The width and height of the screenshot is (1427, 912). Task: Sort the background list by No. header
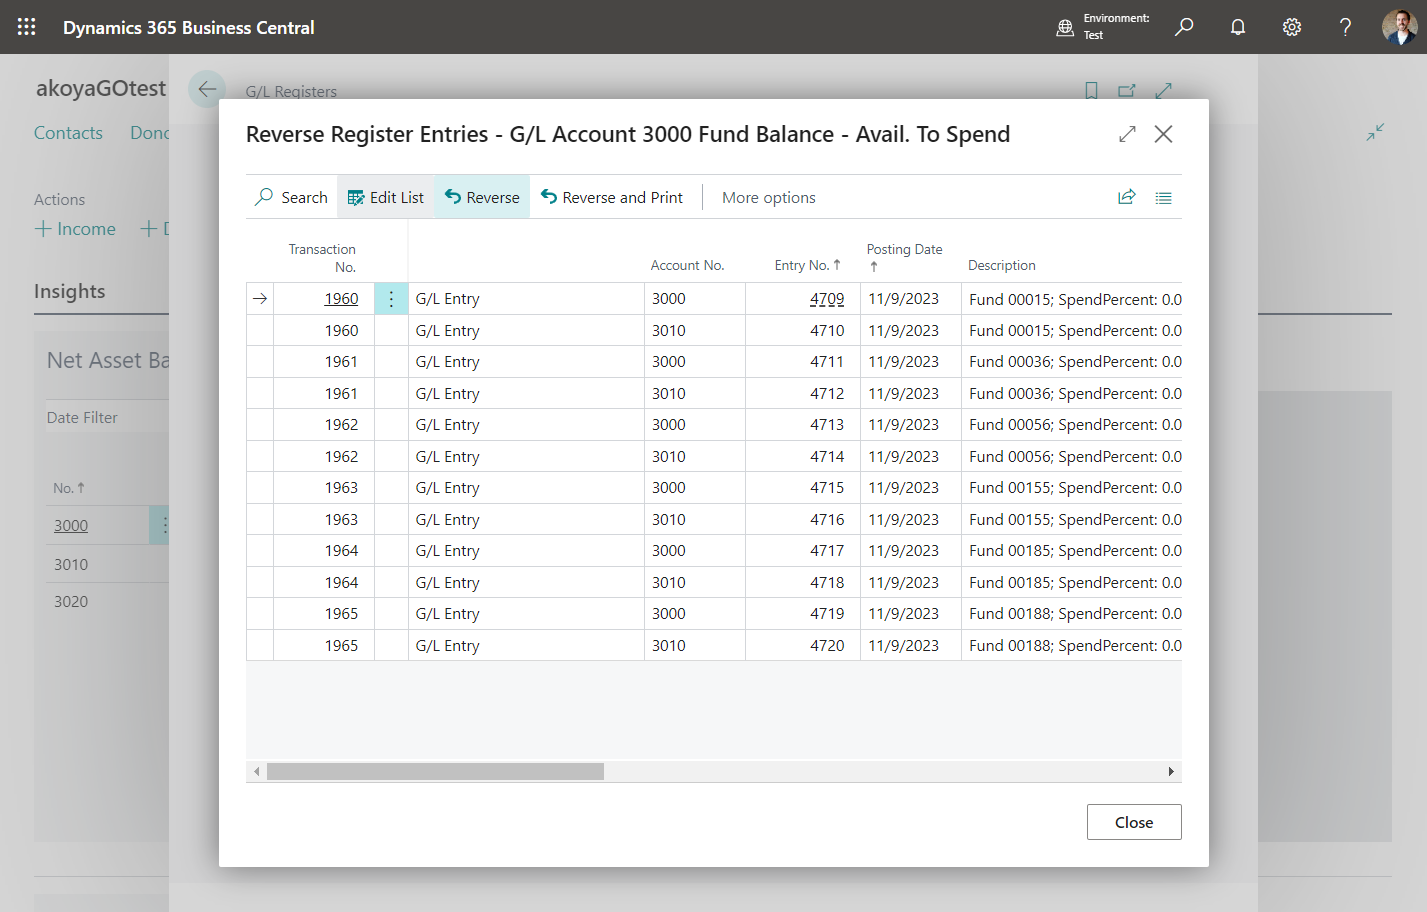click(x=69, y=488)
